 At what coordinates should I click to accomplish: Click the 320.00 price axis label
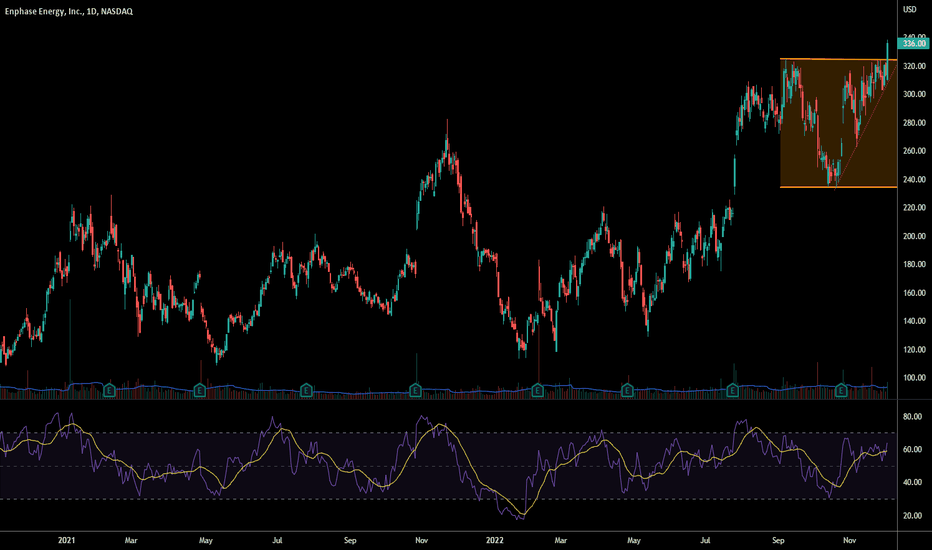914,66
